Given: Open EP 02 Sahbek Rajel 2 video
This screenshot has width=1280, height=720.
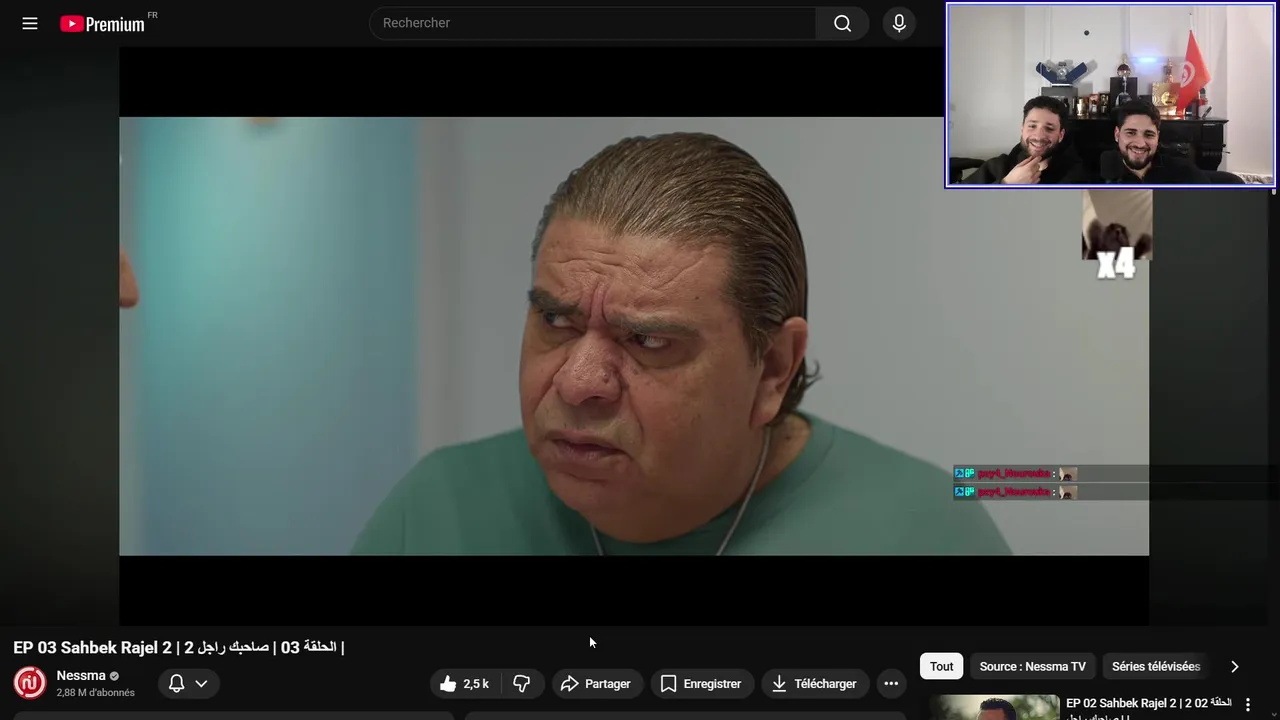Looking at the screenshot, I should [x=1149, y=704].
